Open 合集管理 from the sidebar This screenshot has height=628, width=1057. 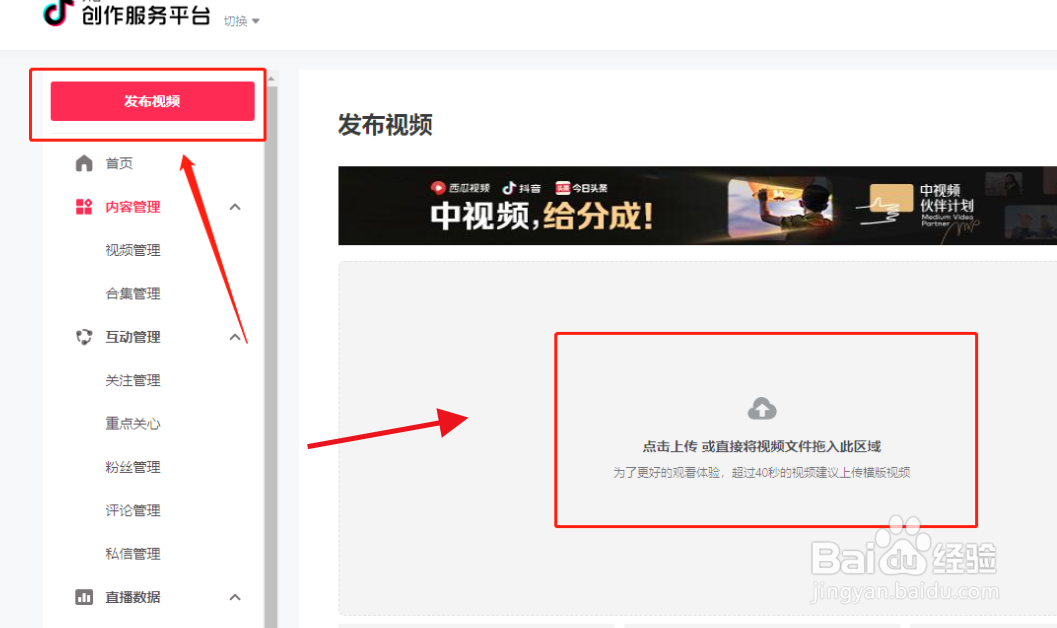tap(132, 293)
